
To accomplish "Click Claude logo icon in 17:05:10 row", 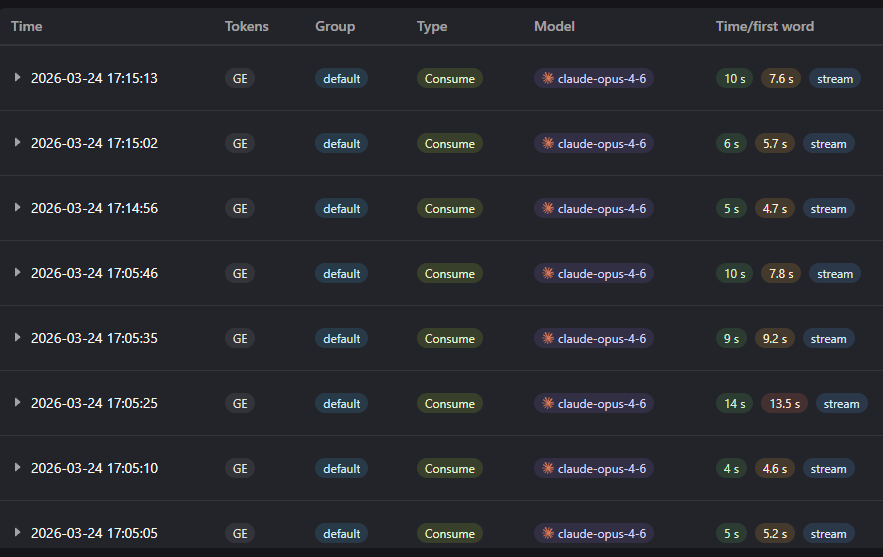I will 548,468.
